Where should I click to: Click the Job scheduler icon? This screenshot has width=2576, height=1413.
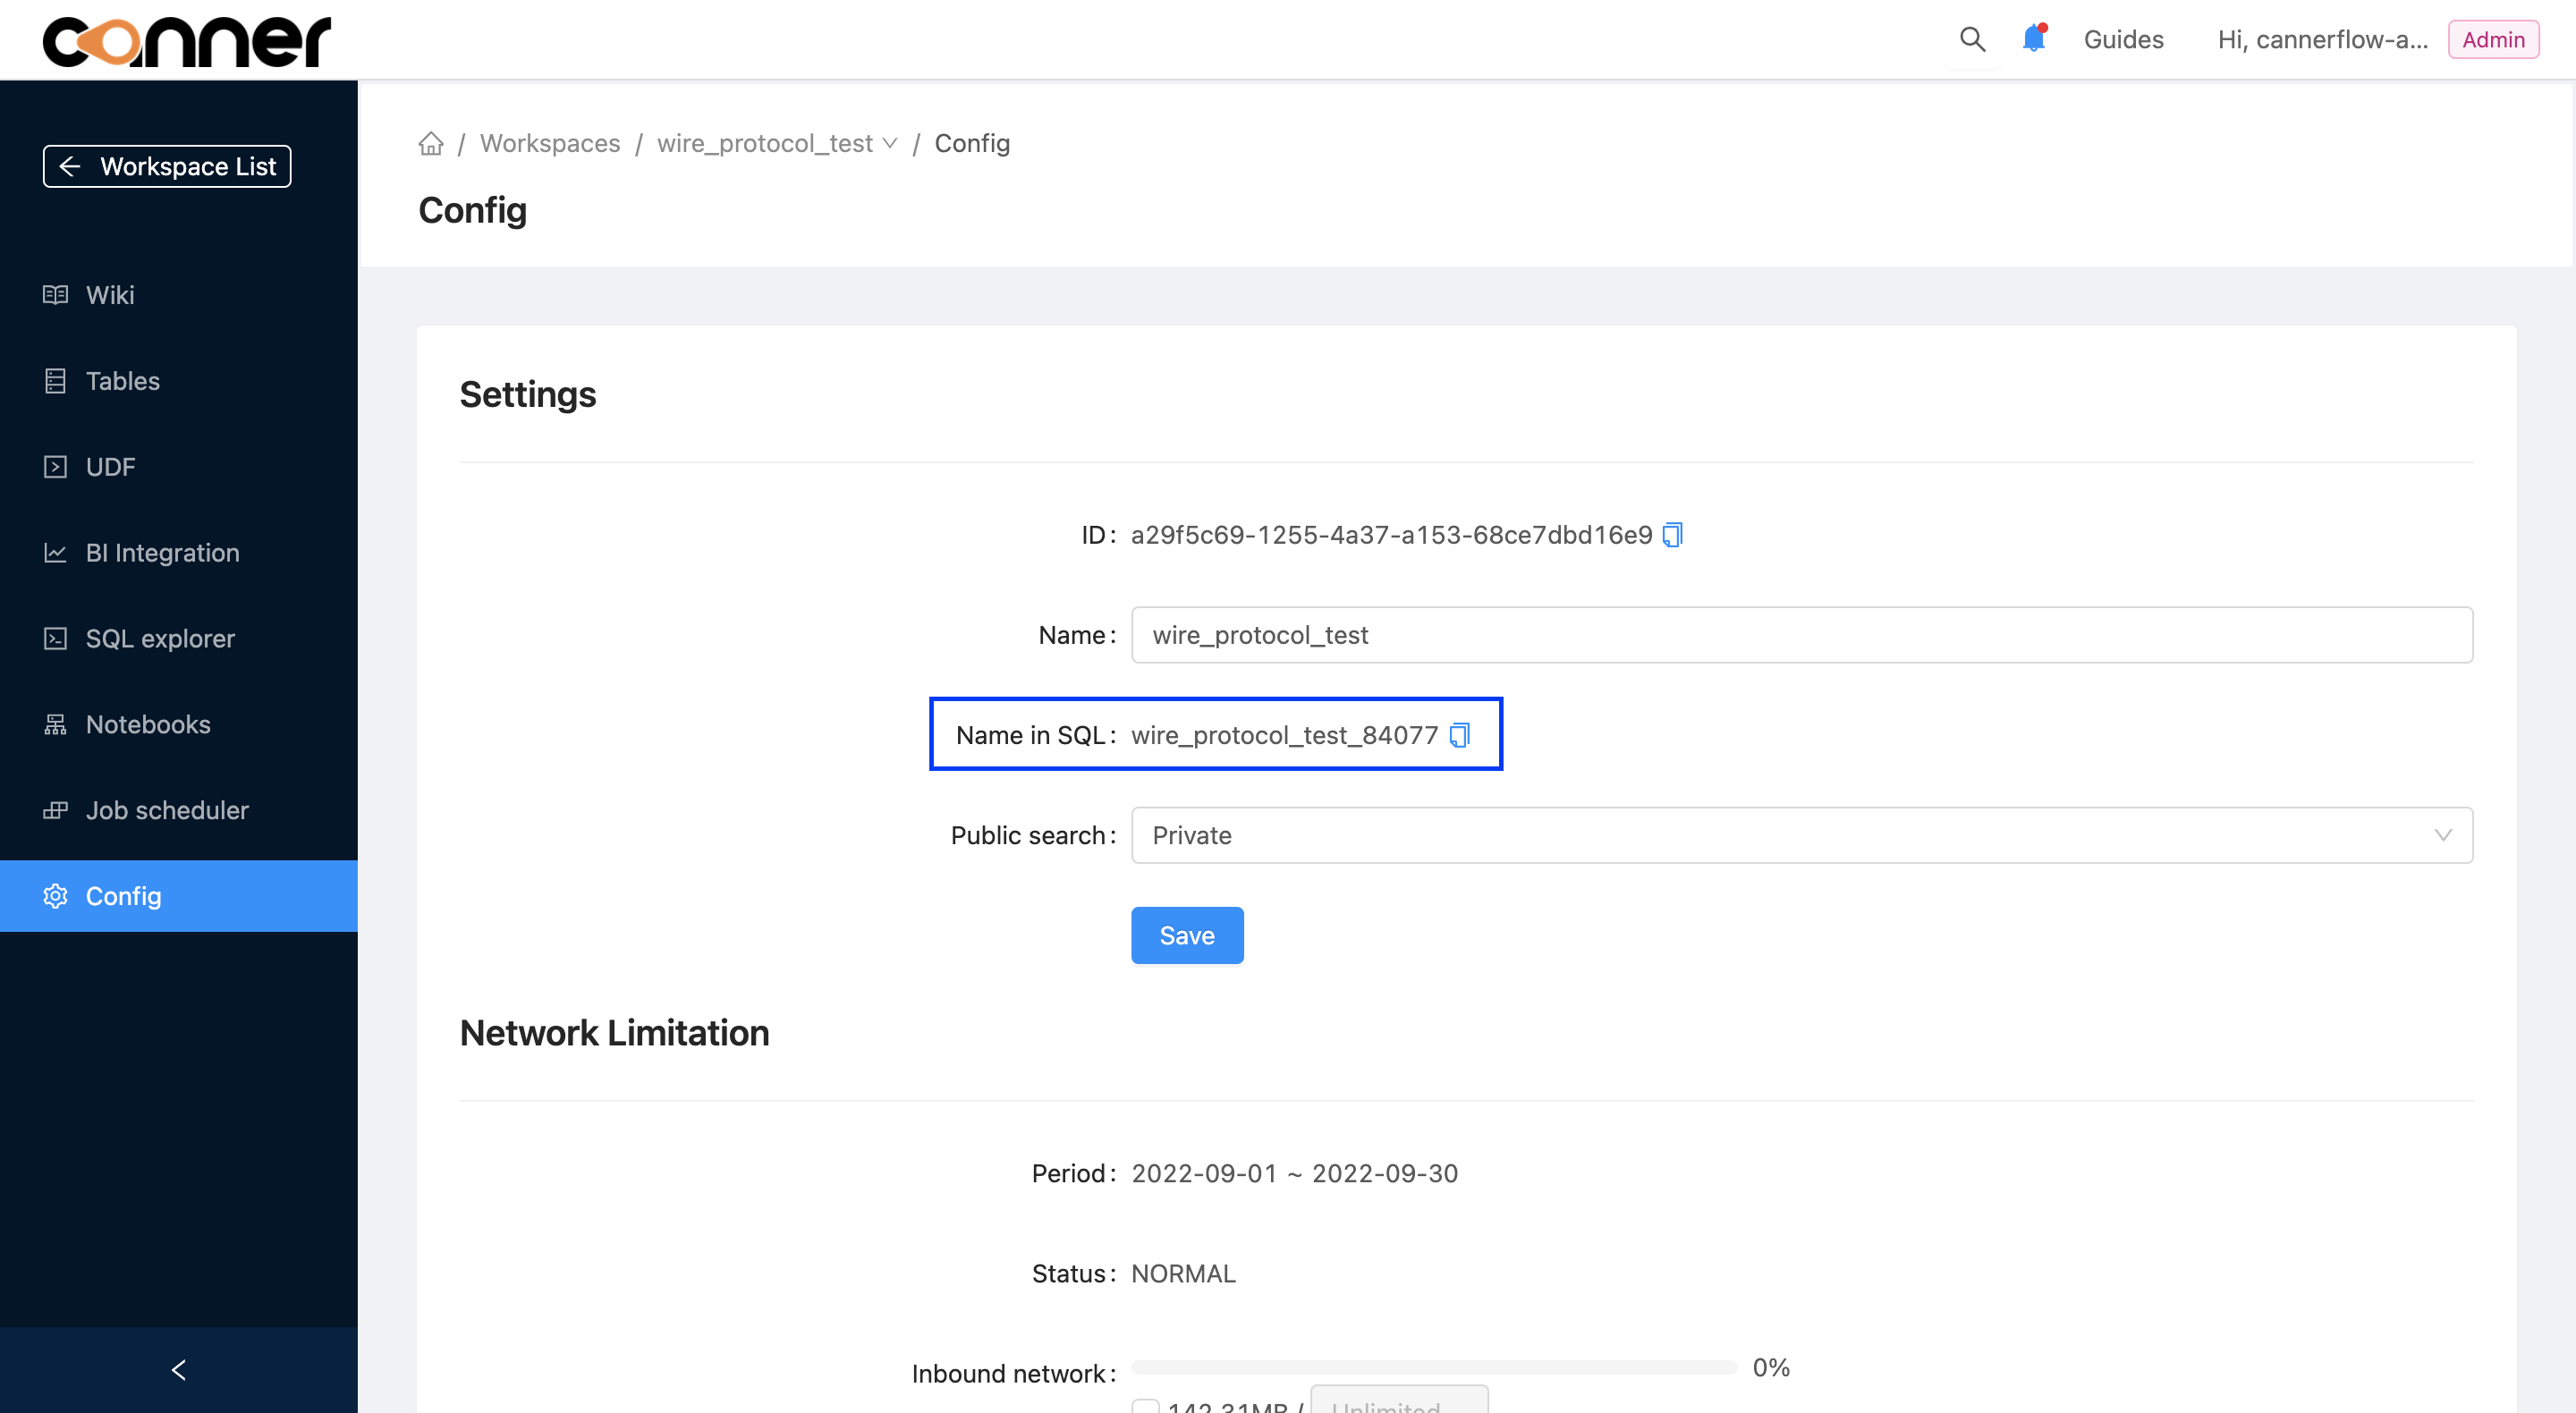pyautogui.click(x=55, y=811)
